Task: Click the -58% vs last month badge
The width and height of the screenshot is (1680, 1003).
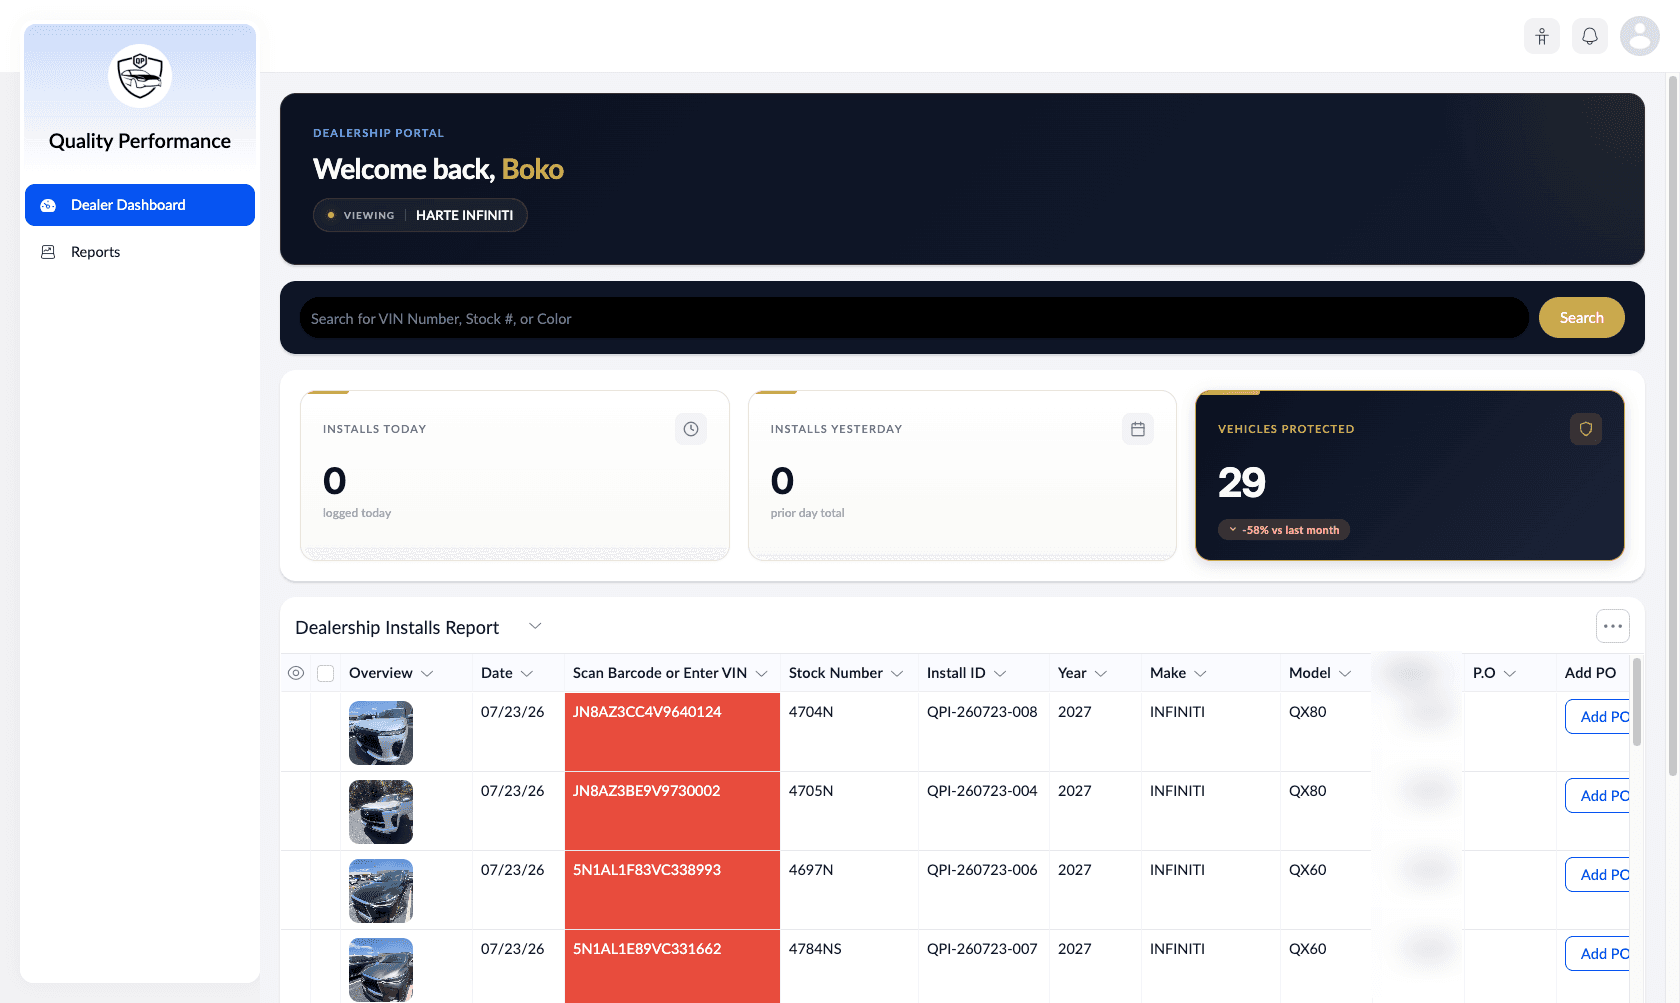Action: [x=1284, y=530]
